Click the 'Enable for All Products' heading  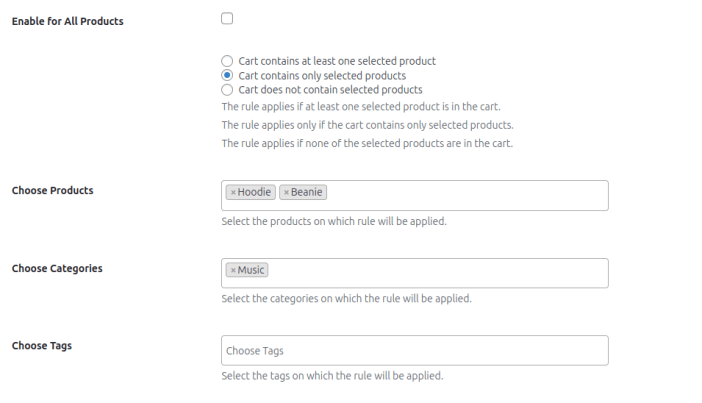coord(68,21)
